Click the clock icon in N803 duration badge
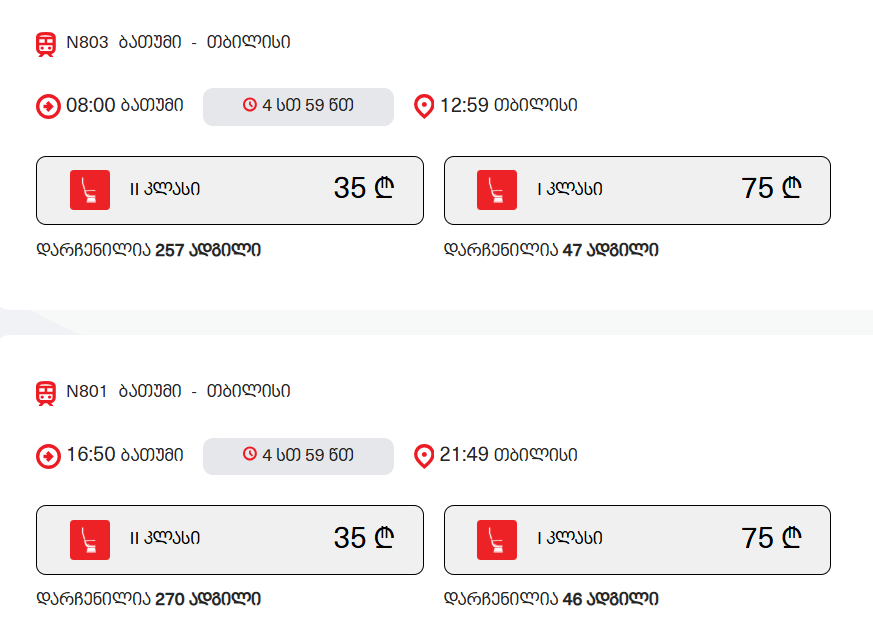873x644 pixels. pos(250,105)
